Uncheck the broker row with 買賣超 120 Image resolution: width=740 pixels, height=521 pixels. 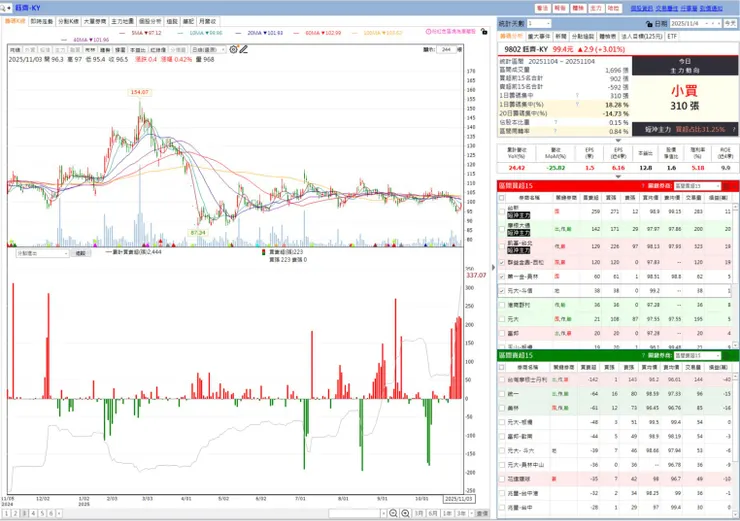point(502,262)
